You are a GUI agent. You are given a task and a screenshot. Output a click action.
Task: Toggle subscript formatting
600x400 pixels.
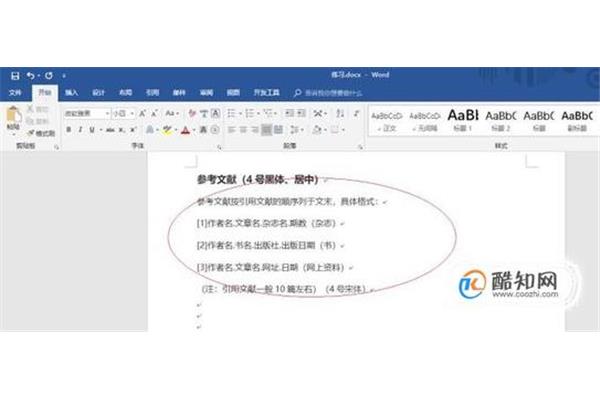[x=121, y=130]
